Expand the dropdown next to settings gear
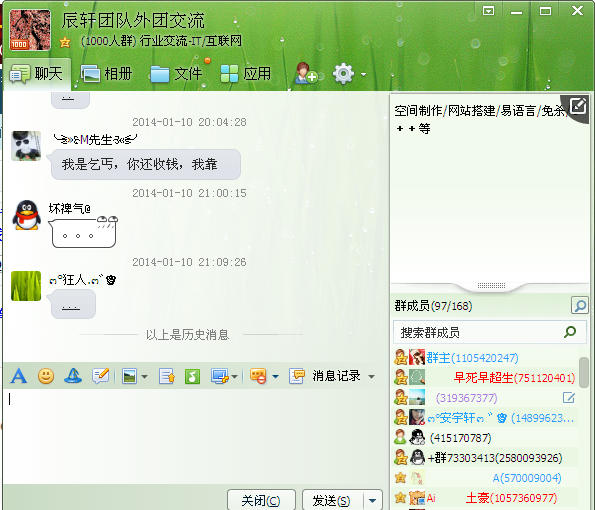Screen dimensions: 595x510 364,74
